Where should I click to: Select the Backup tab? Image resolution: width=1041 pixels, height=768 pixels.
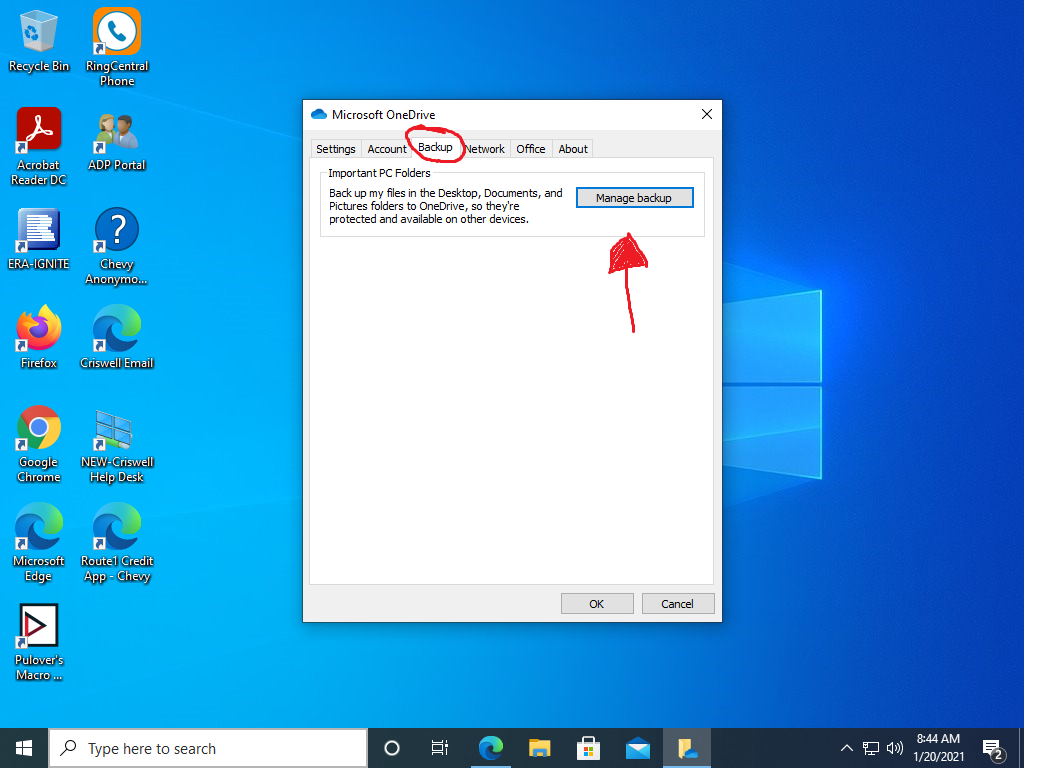pos(435,147)
